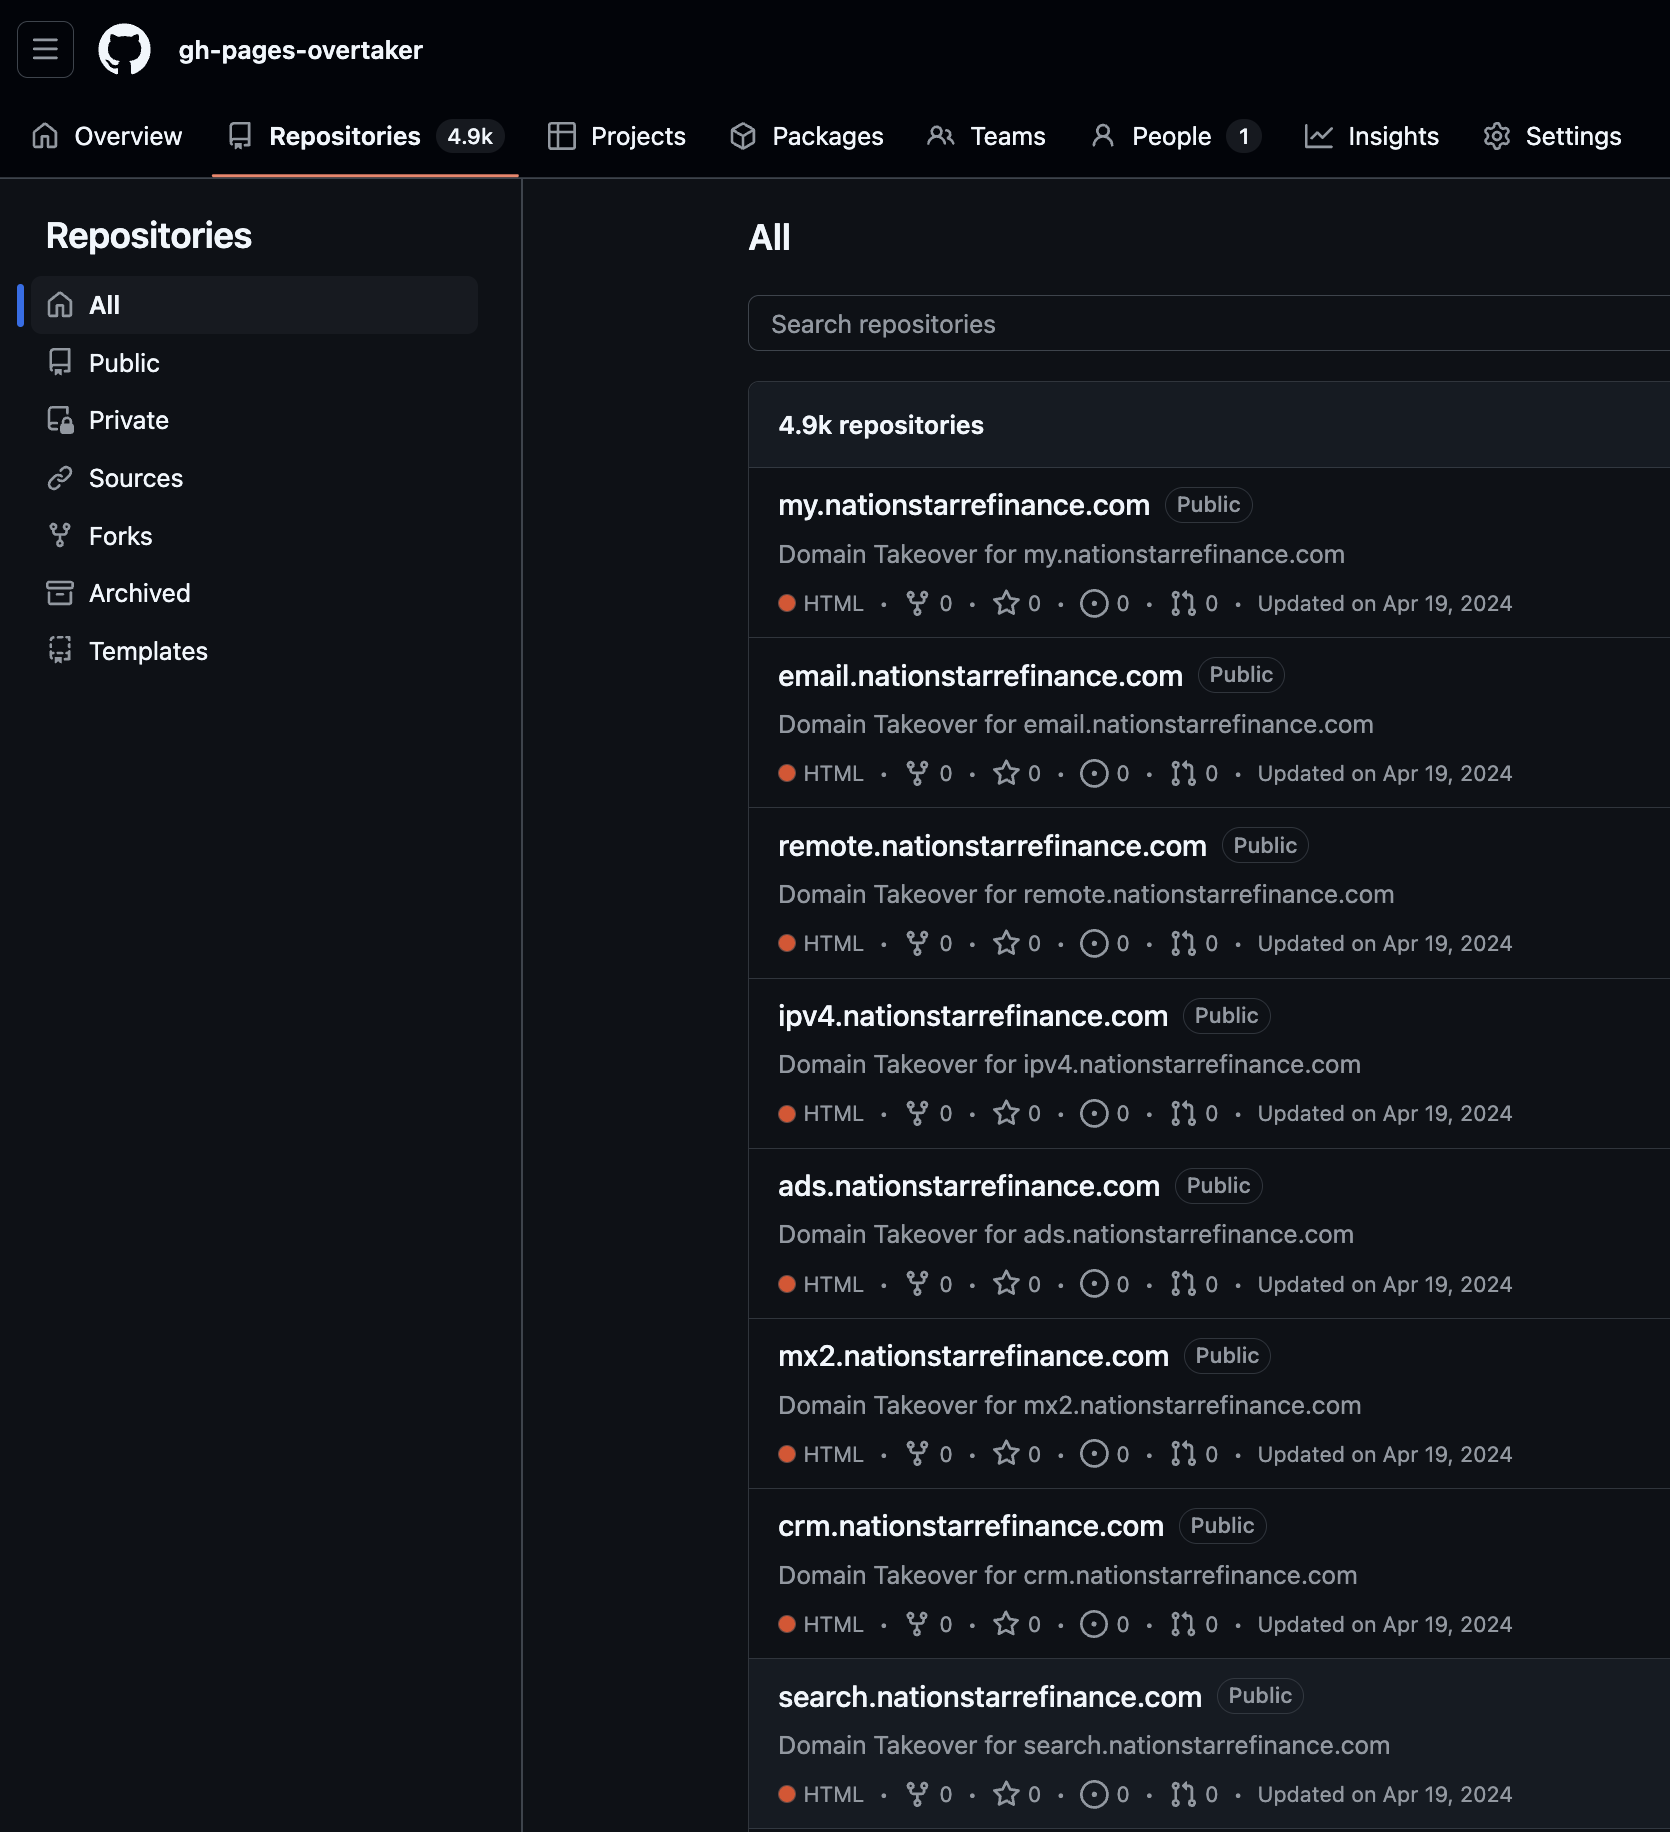The image size is (1670, 1832).
Task: Click Public badge on ipv4.nationstarrefinance.com
Action: 1226,1016
